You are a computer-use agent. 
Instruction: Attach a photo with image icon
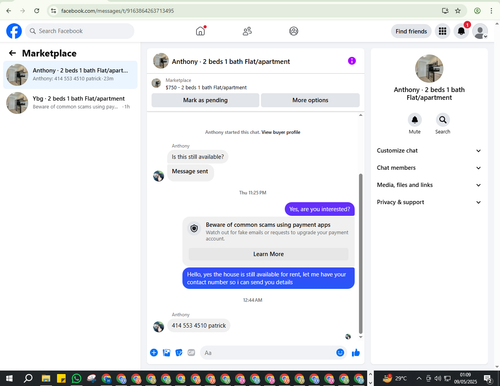point(166,353)
